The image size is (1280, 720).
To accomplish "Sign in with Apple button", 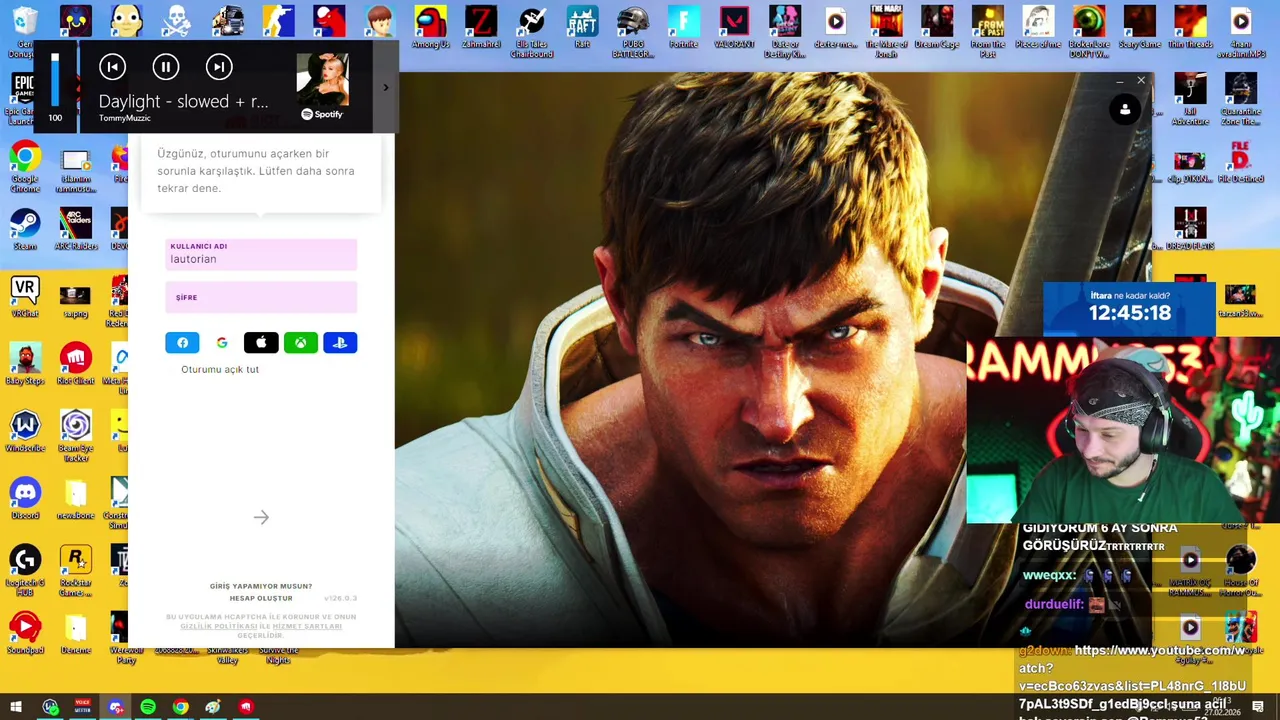I will point(261,343).
